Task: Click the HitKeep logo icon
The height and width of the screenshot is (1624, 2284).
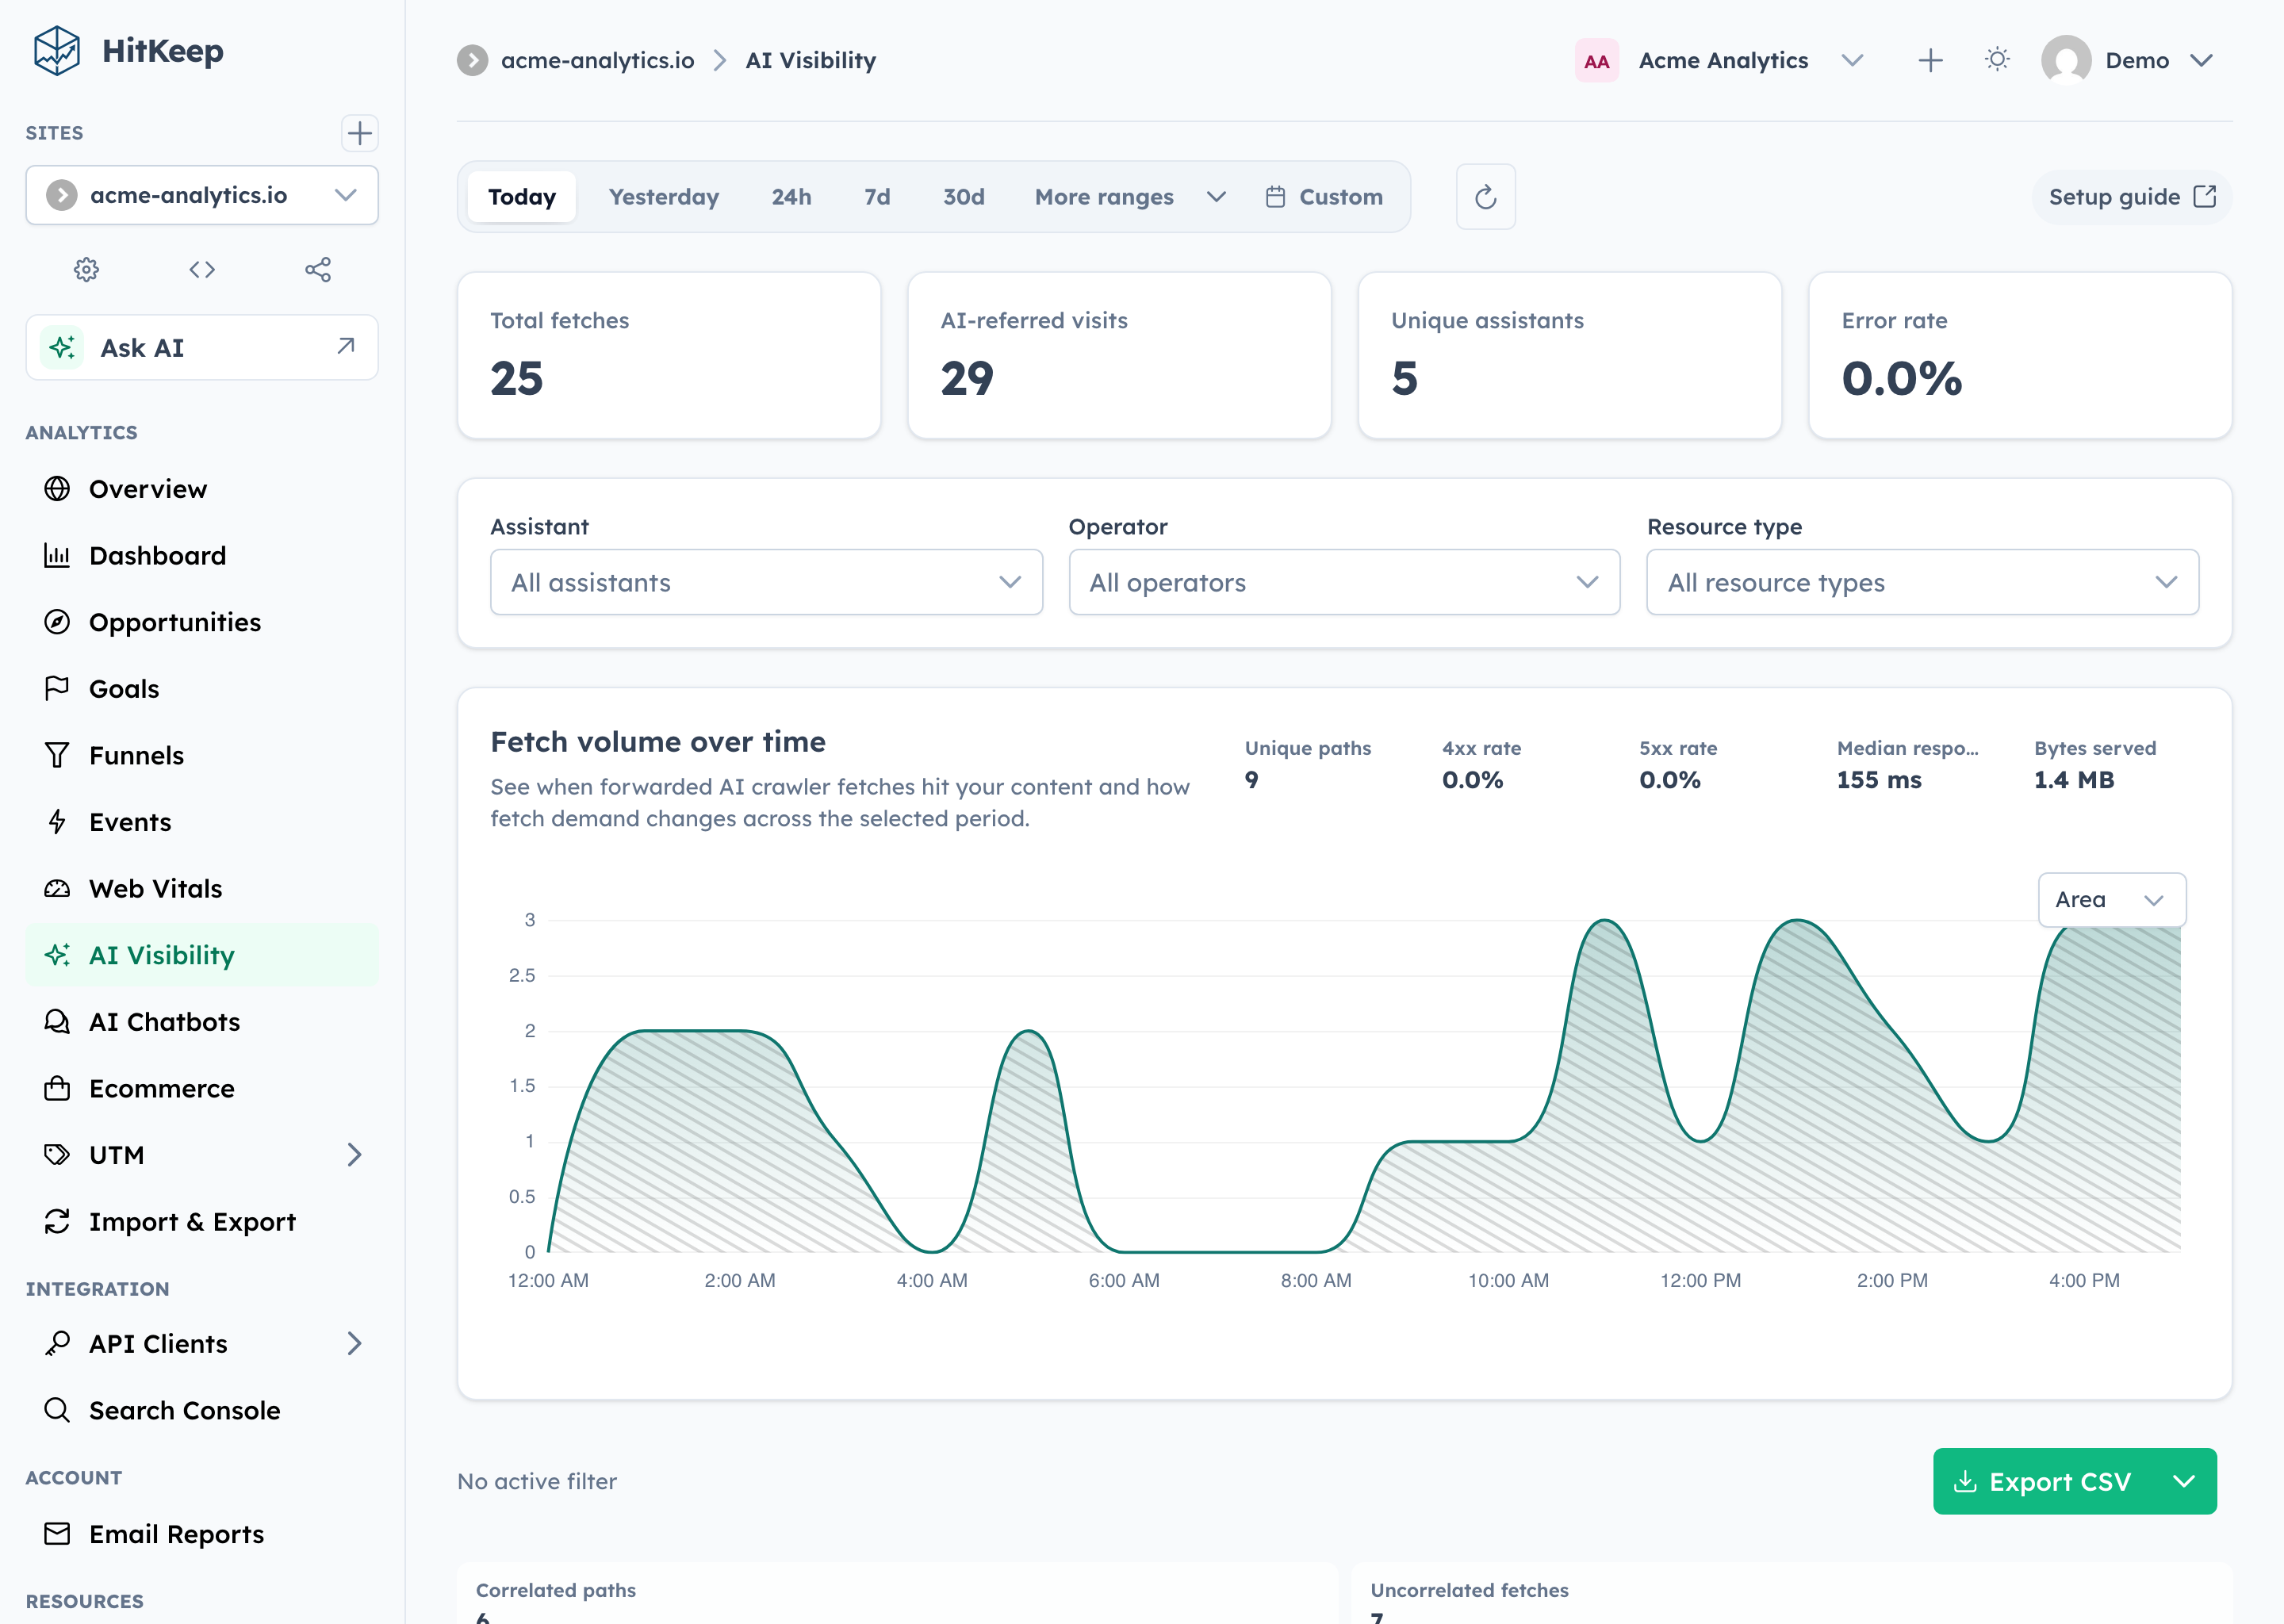Action: [56, 50]
